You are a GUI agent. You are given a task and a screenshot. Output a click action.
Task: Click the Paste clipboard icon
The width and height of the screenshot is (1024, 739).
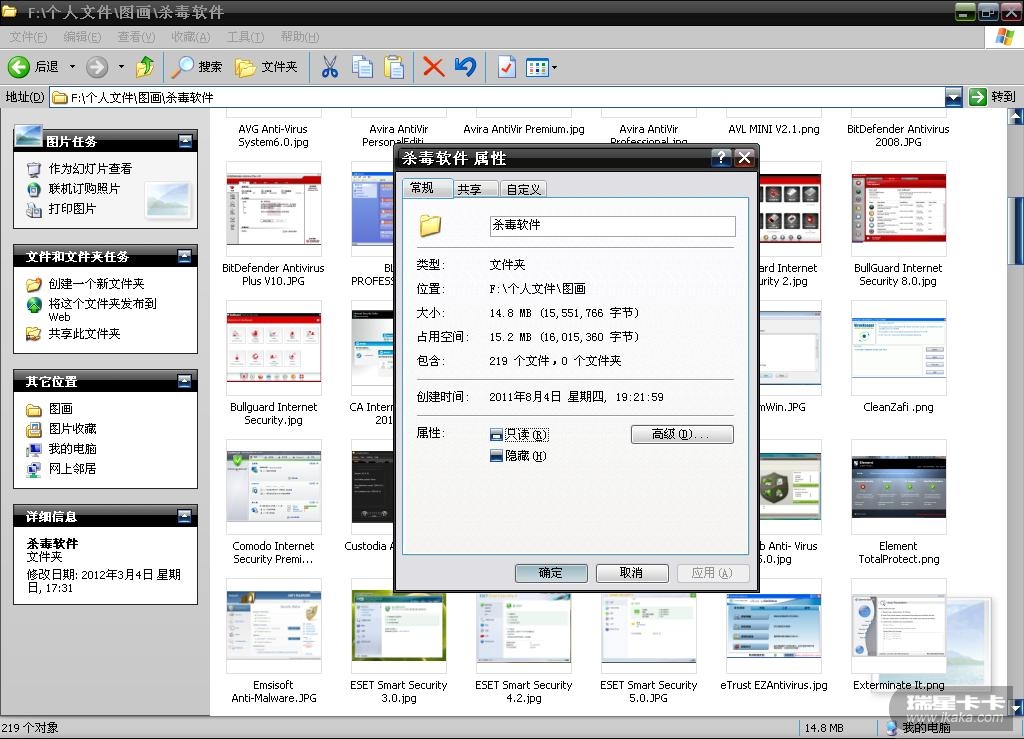click(394, 67)
